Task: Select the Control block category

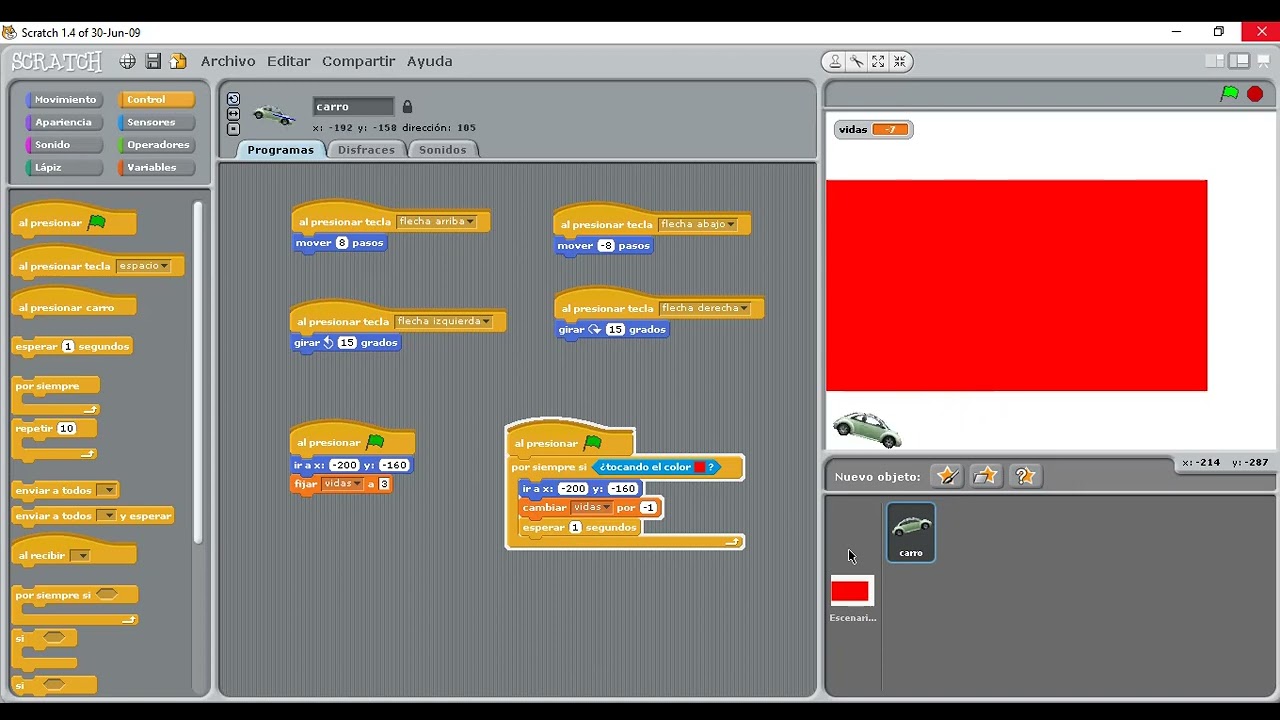Action: pos(157,100)
